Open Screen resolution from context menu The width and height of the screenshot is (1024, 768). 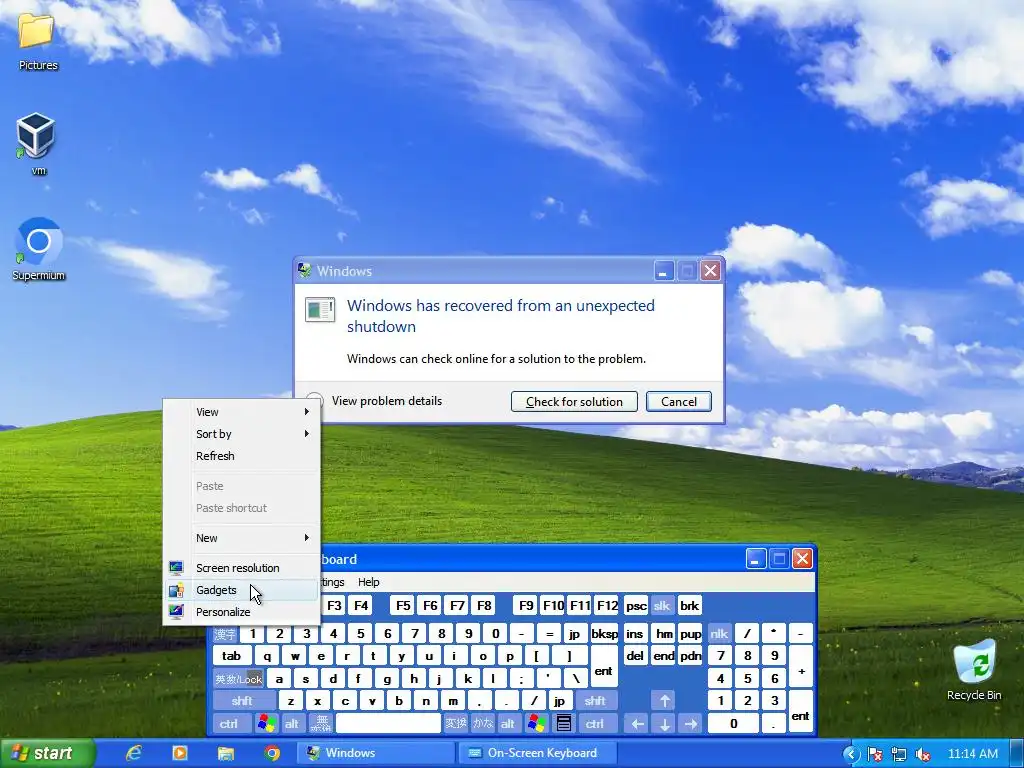pos(242,568)
